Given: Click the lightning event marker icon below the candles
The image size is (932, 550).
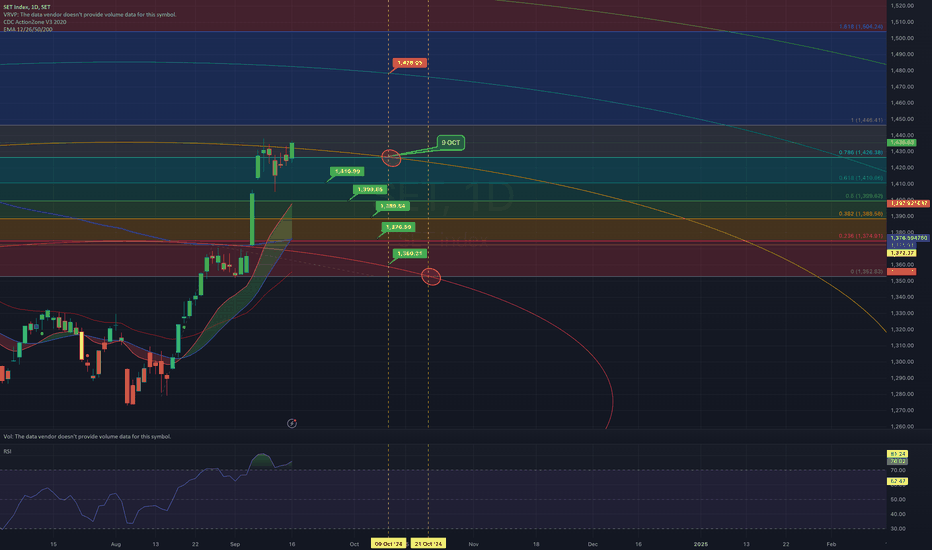Looking at the screenshot, I should pos(292,423).
